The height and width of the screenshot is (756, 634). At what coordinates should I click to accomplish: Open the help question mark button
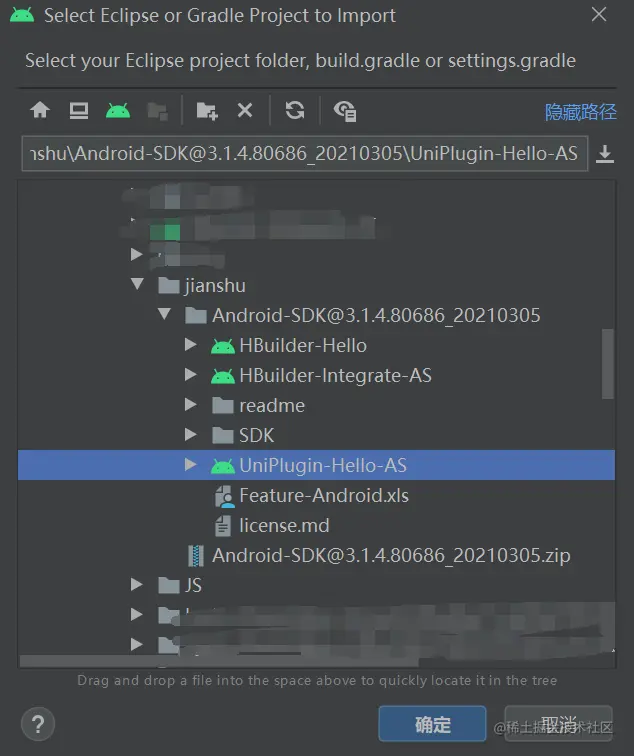[x=38, y=724]
